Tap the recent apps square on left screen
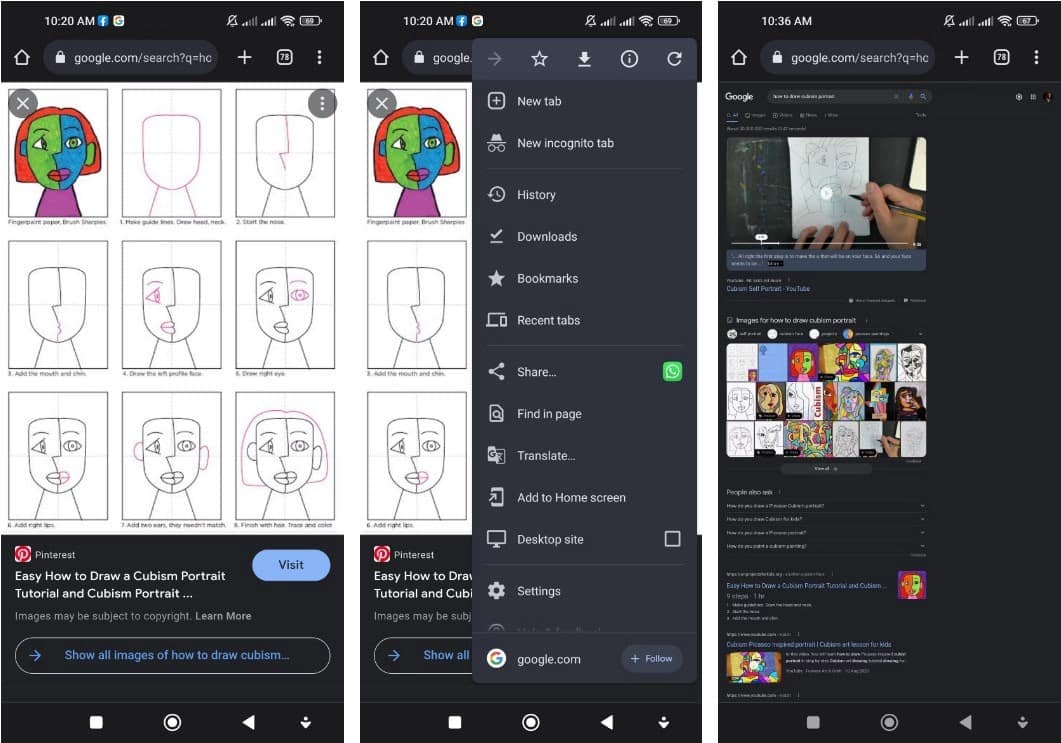The image size is (1061, 743). (96, 722)
